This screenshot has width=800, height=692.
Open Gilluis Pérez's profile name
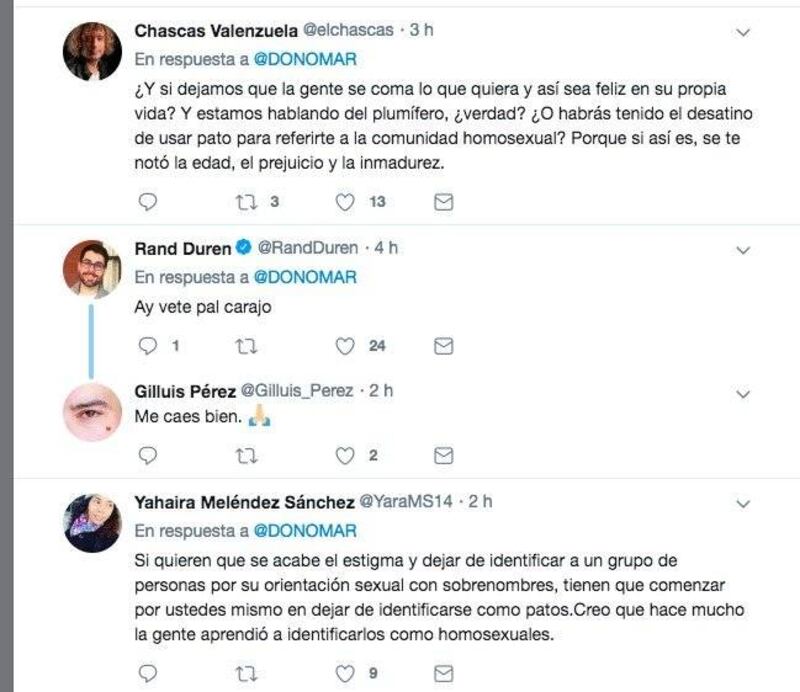pyautogui.click(x=185, y=391)
